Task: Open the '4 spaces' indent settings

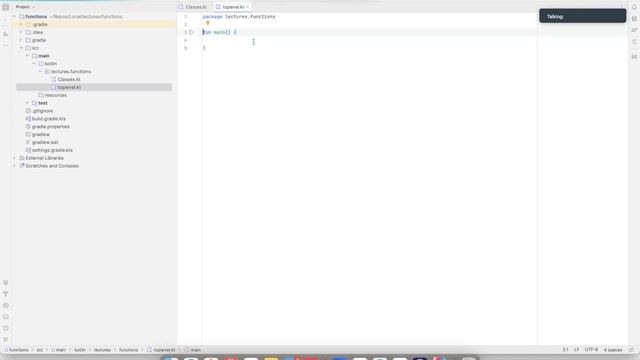Action: click(613, 350)
